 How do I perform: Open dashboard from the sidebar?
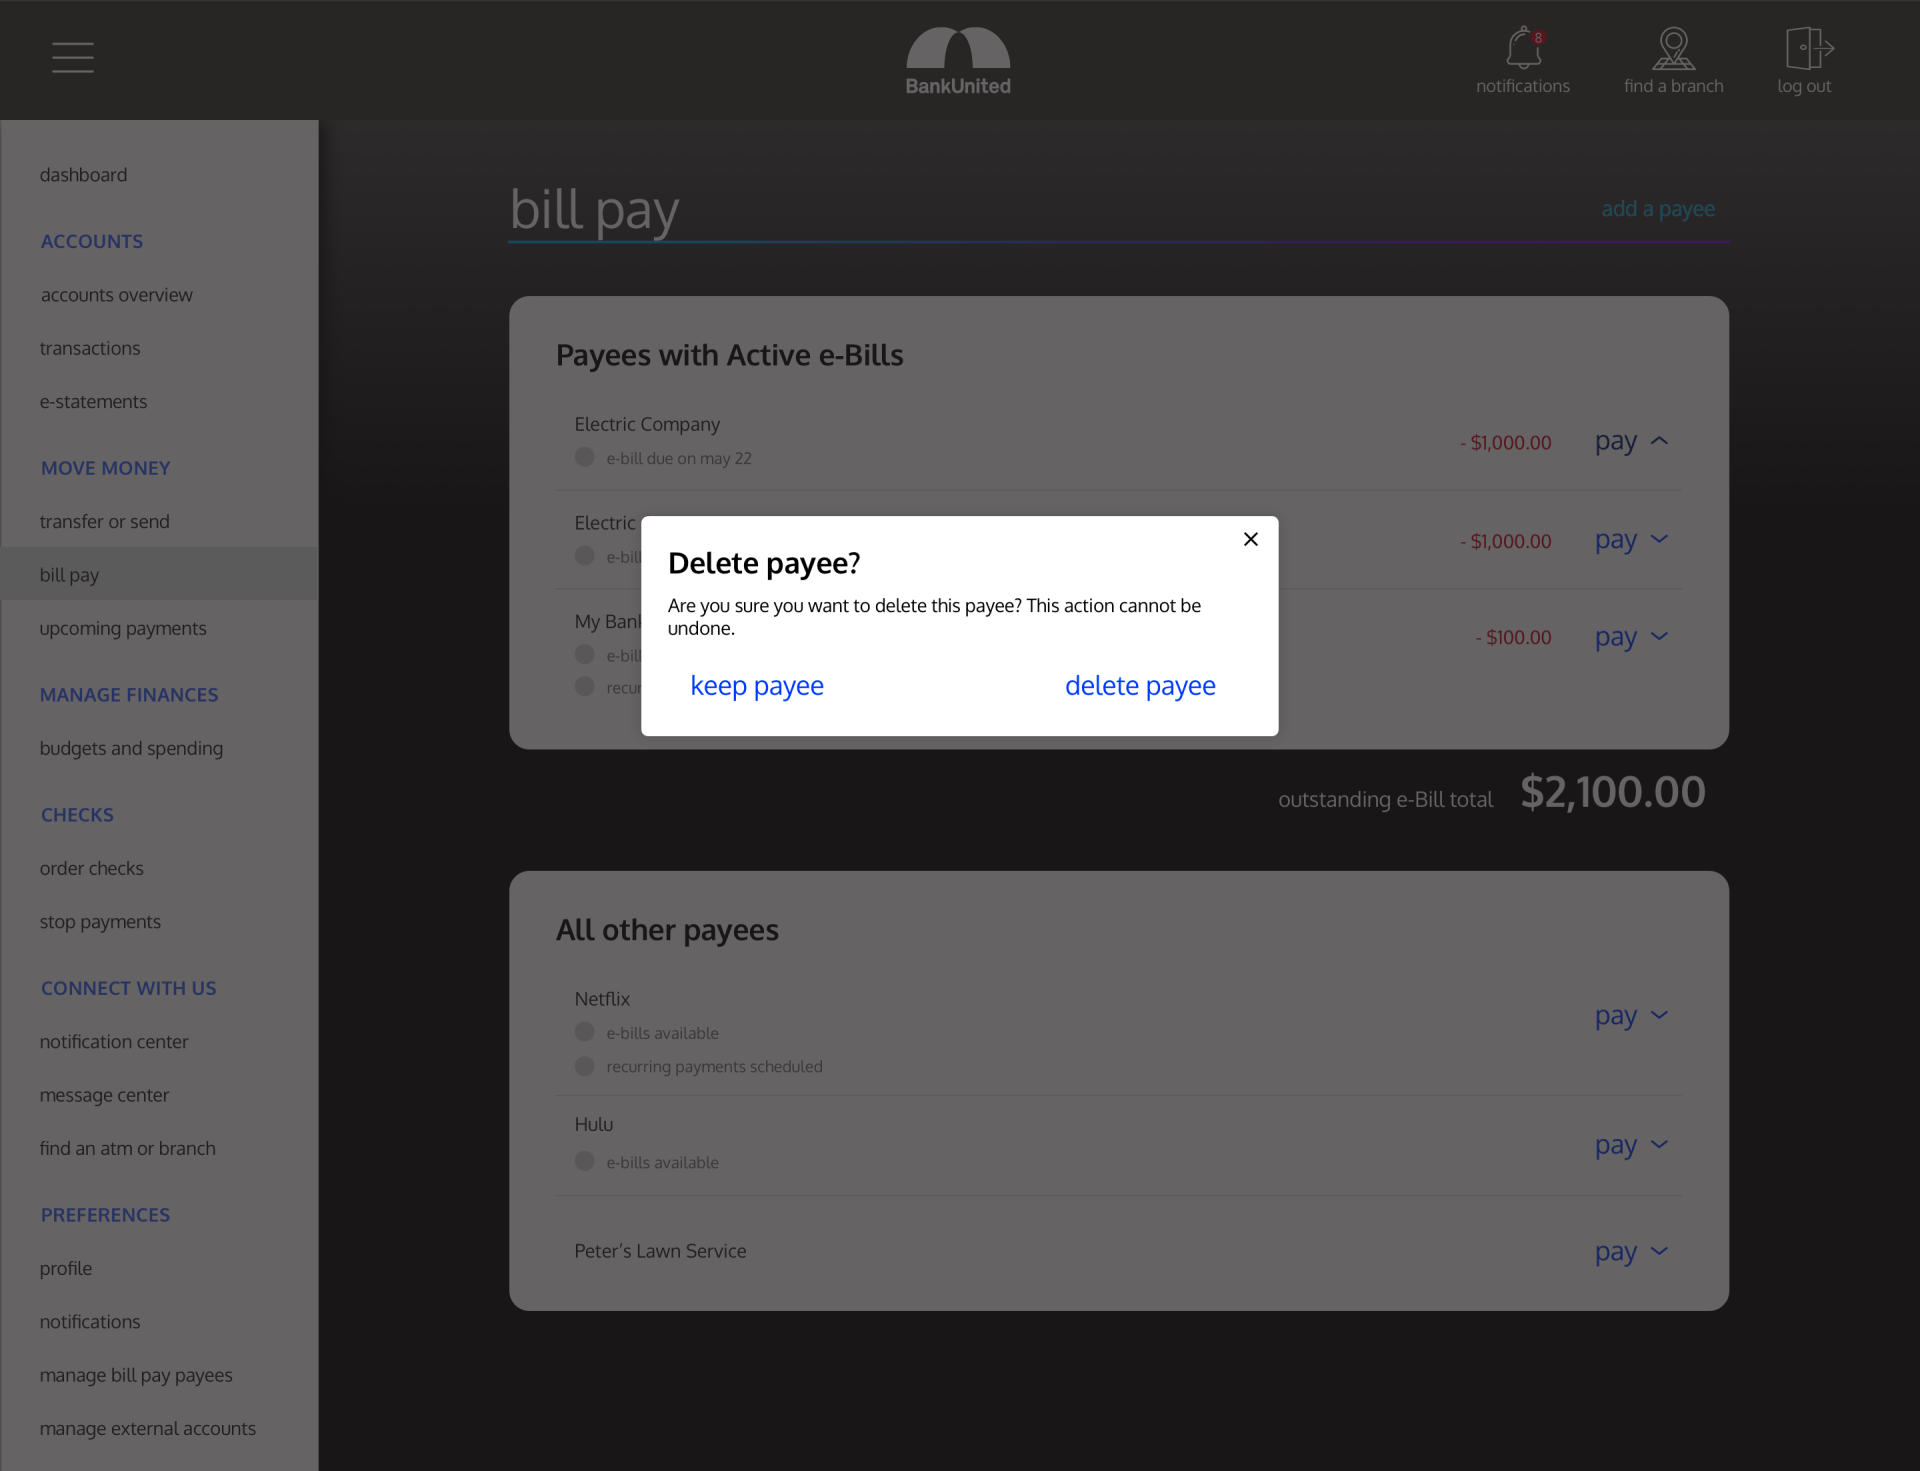point(83,175)
